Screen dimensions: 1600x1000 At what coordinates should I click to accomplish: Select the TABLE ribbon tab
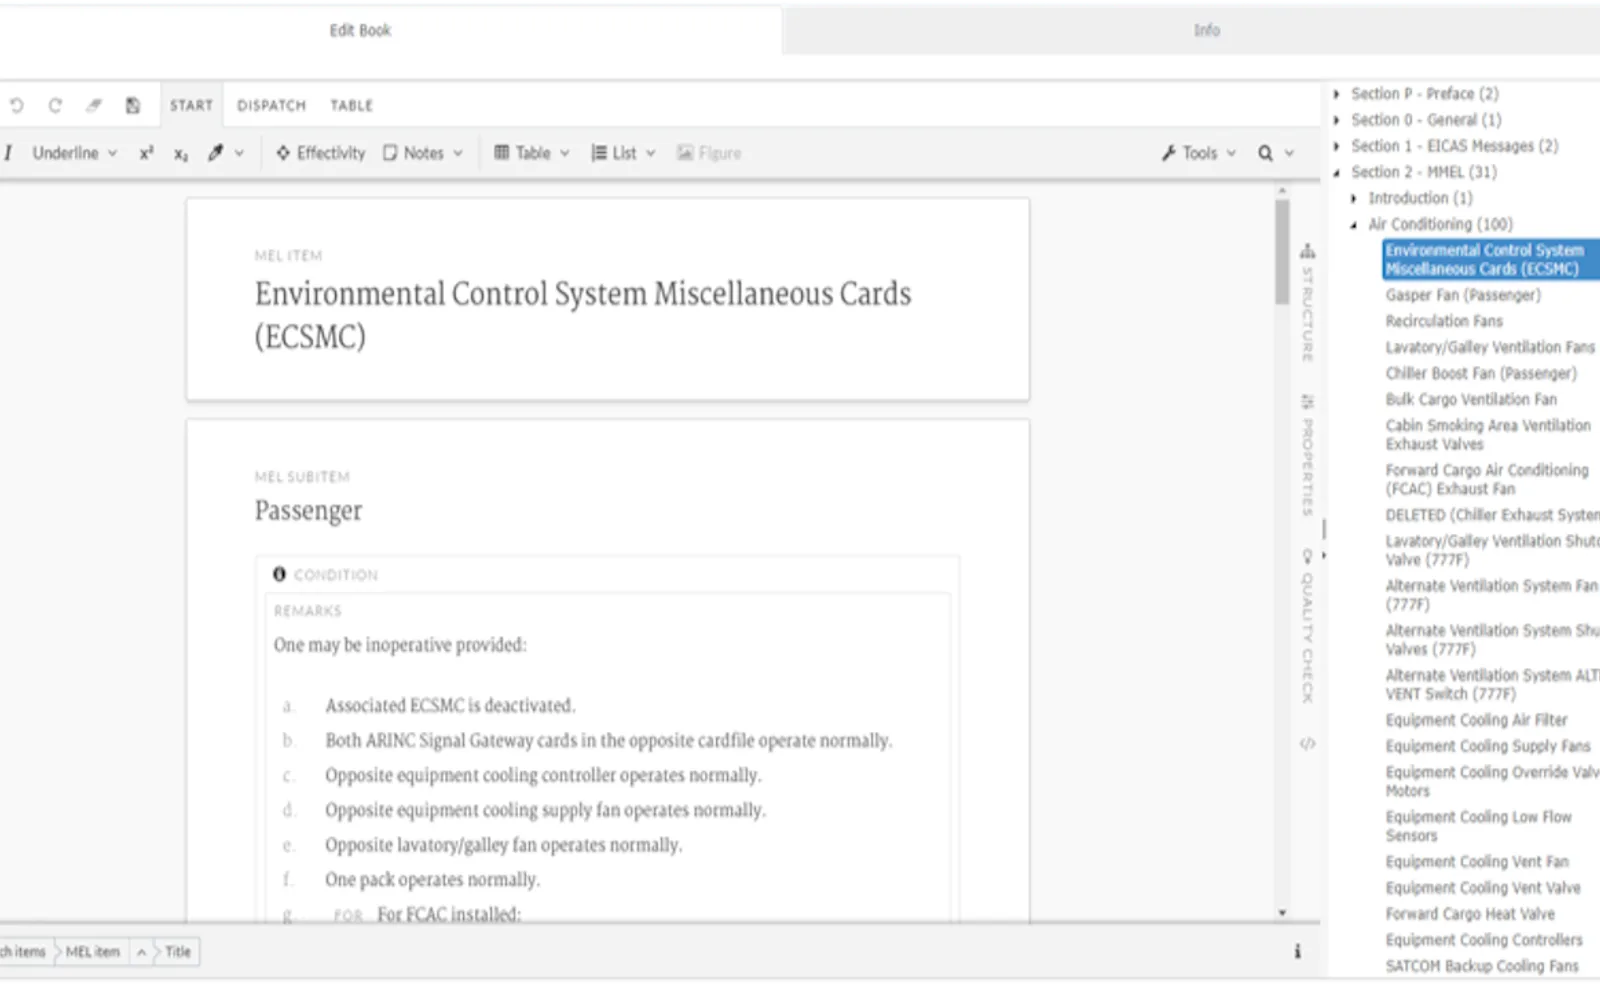351,105
